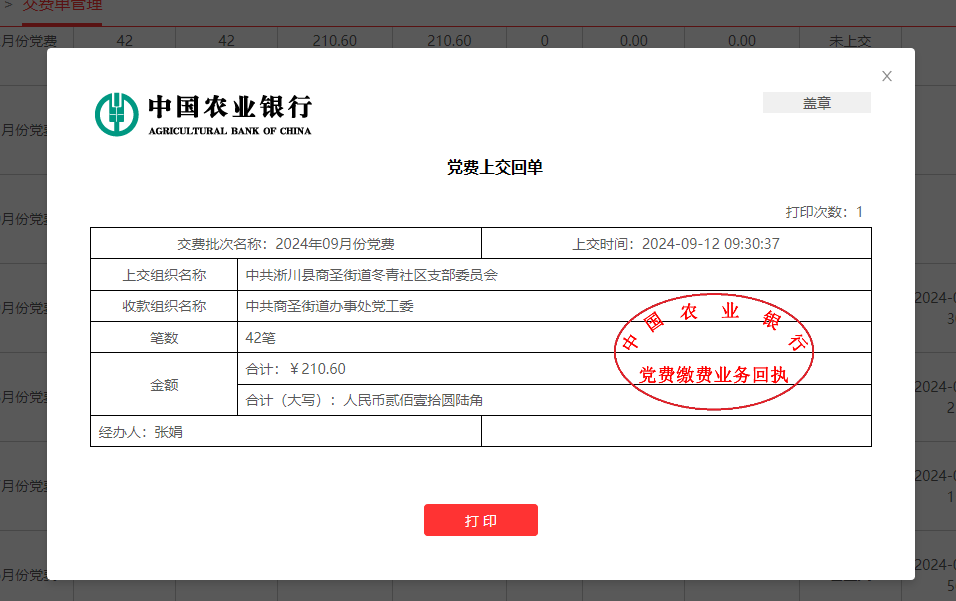This screenshot has height=601, width=956.
Task: Click the Agricultural Bank of China logo emblem
Action: pyautogui.click(x=116, y=114)
